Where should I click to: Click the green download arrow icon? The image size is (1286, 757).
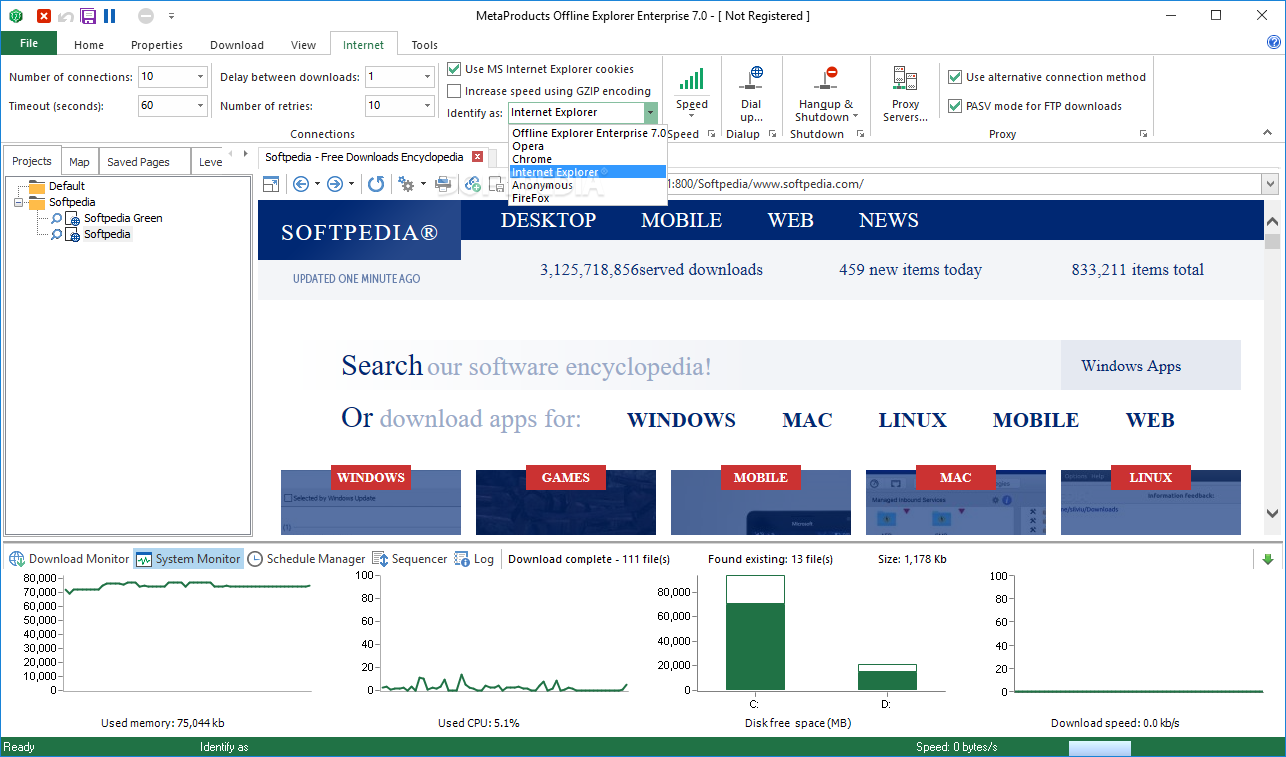pos(1268,559)
